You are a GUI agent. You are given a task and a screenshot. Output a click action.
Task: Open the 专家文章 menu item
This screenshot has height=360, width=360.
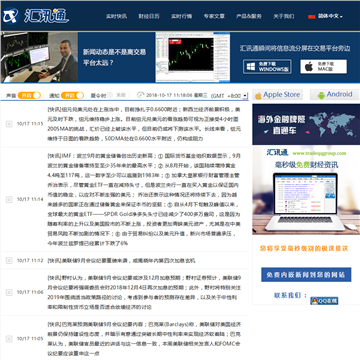[214, 16]
